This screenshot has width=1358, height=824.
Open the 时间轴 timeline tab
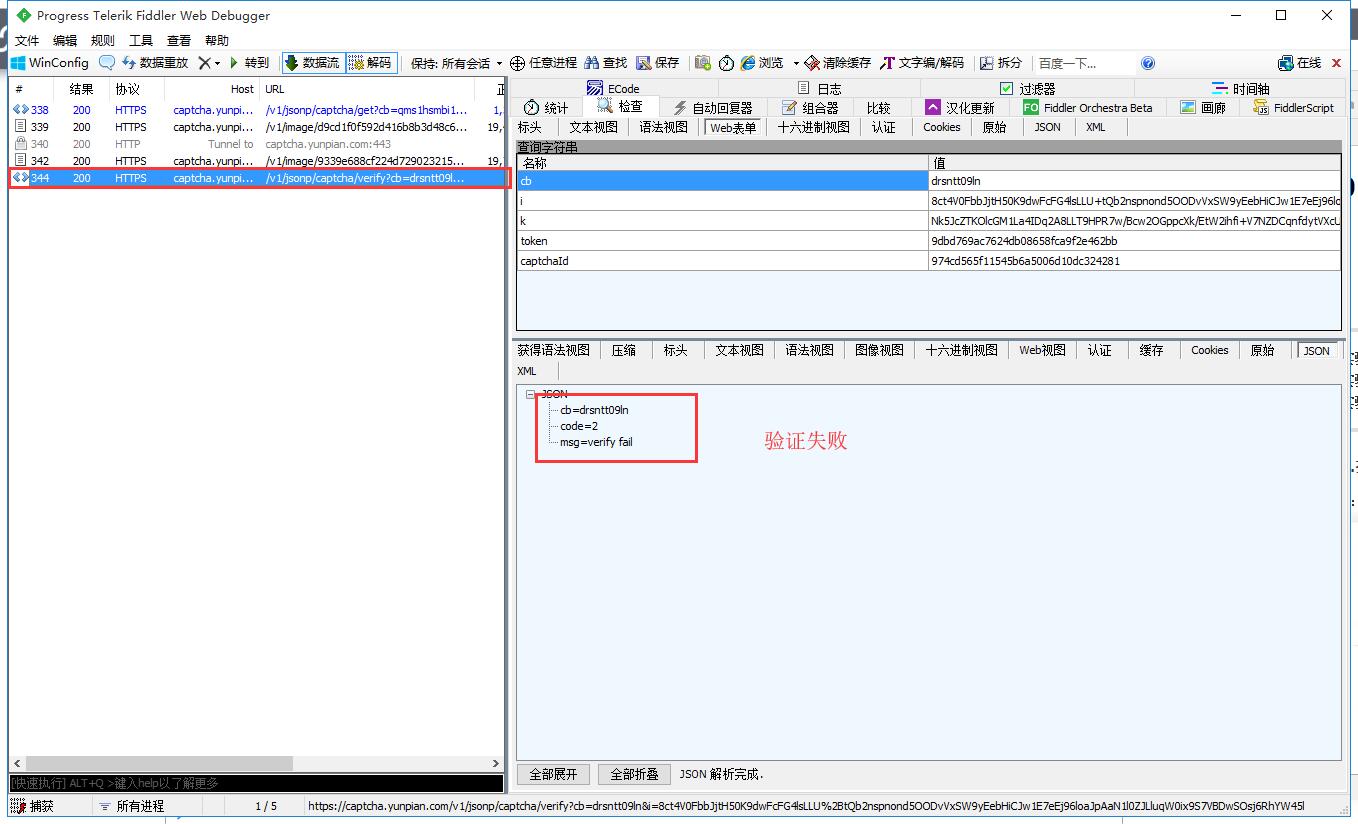(1240, 88)
